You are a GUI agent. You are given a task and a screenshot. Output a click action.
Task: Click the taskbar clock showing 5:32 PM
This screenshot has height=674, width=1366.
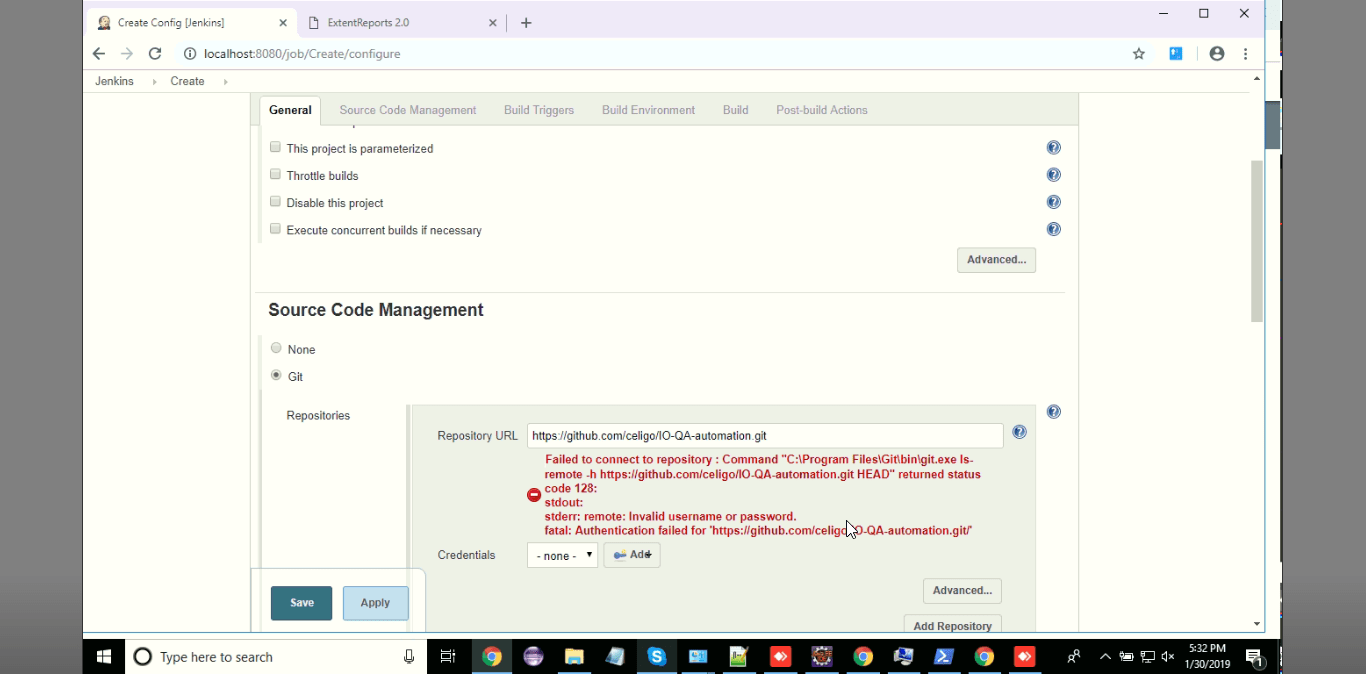tap(1207, 657)
